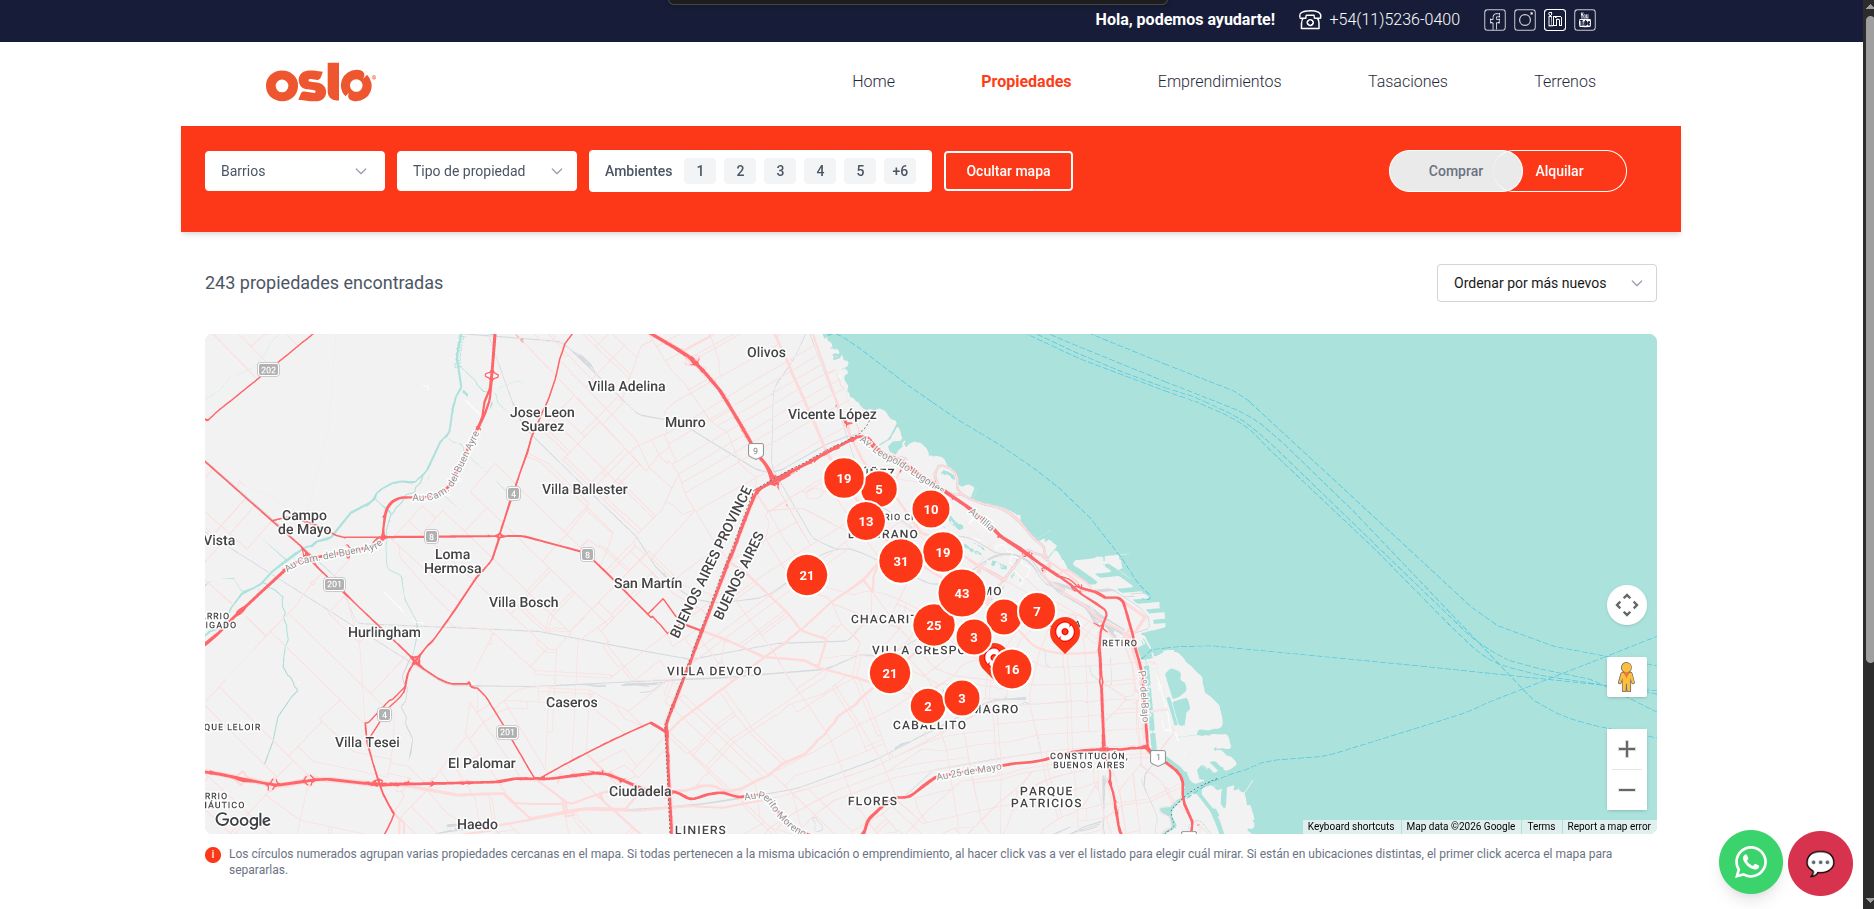The image size is (1874, 909).
Task: Switch to Alquilar mode
Action: click(x=1560, y=171)
